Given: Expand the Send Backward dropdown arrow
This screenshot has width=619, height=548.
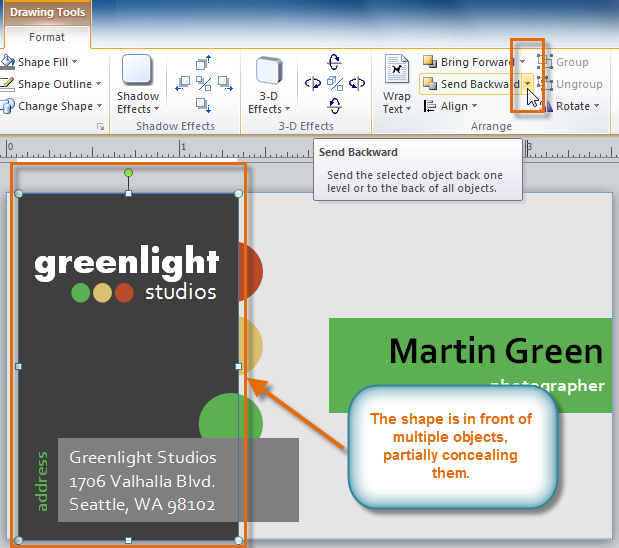Looking at the screenshot, I should pyautogui.click(x=527, y=85).
